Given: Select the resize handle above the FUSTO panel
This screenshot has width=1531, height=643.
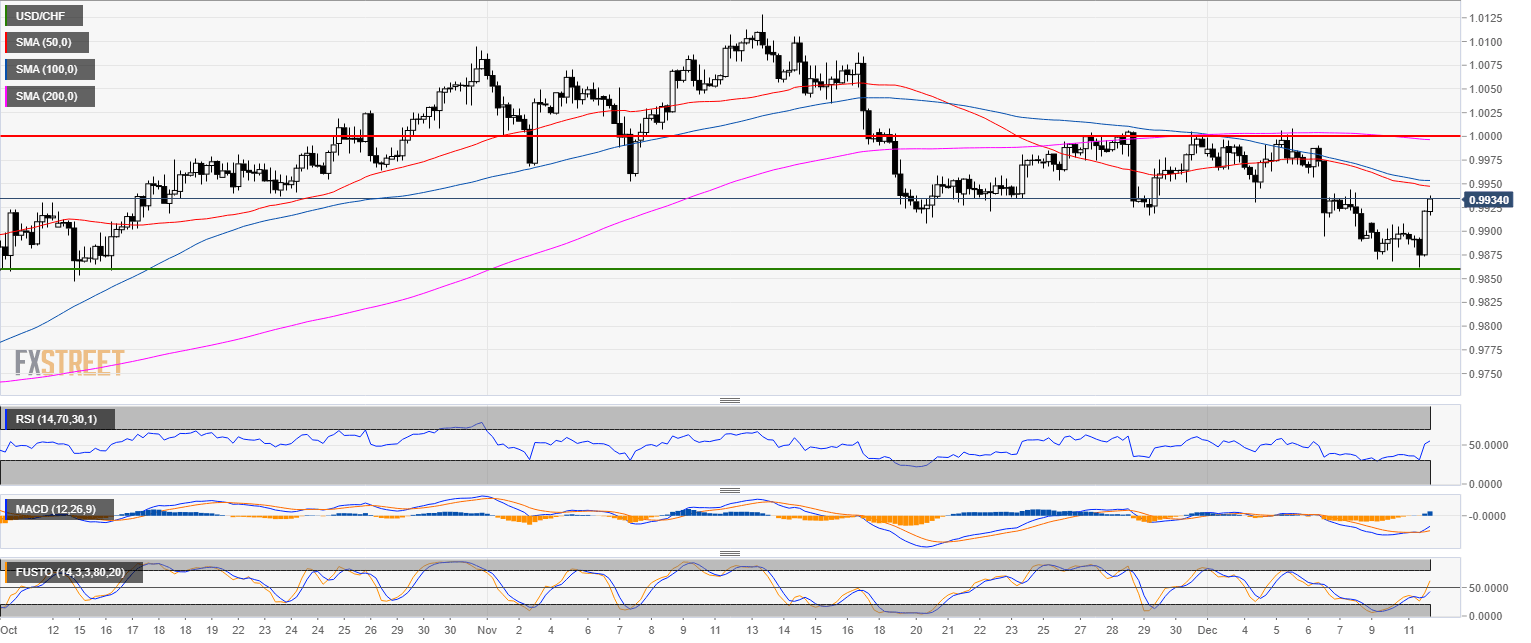Looking at the screenshot, I should [x=729, y=553].
